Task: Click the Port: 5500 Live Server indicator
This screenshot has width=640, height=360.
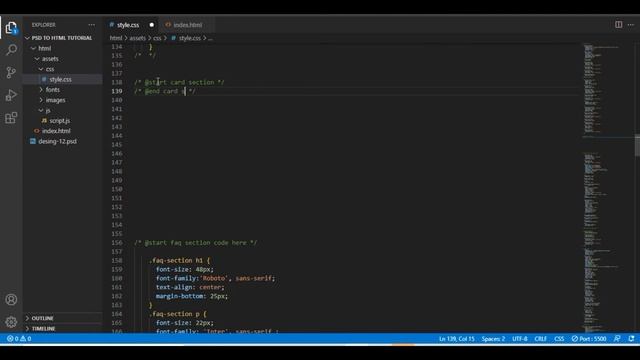Action: (x=589, y=339)
